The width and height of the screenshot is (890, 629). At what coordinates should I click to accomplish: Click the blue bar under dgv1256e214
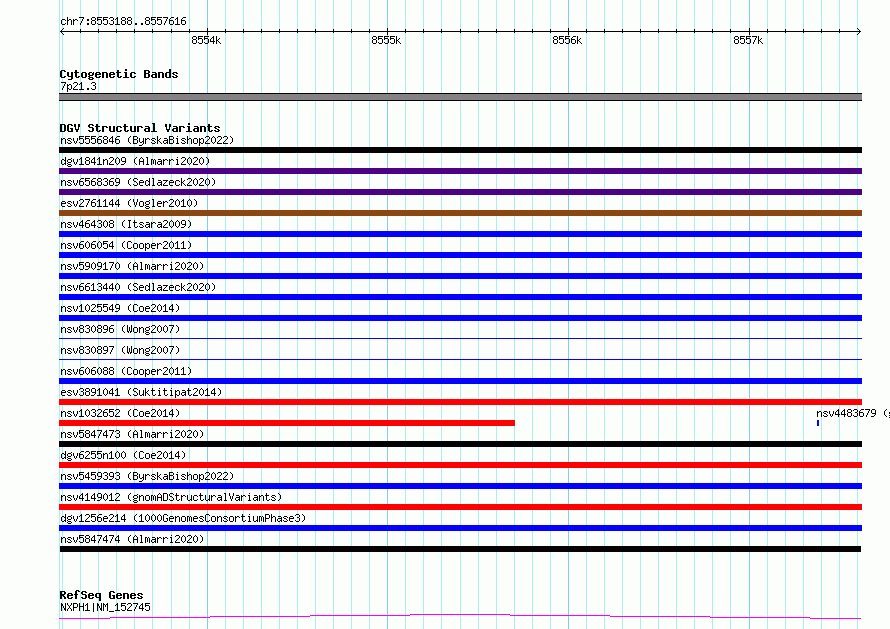point(460,528)
